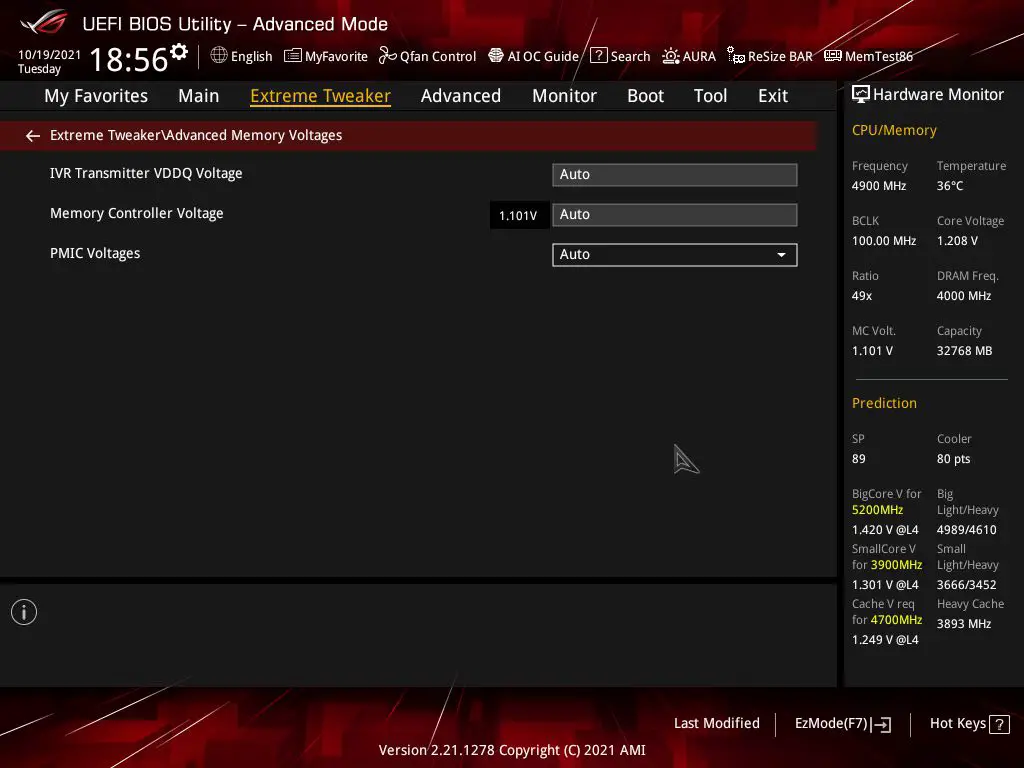This screenshot has height=768, width=1024.
Task: Select the Memory Controller Voltage label
Action: pyautogui.click(x=136, y=213)
